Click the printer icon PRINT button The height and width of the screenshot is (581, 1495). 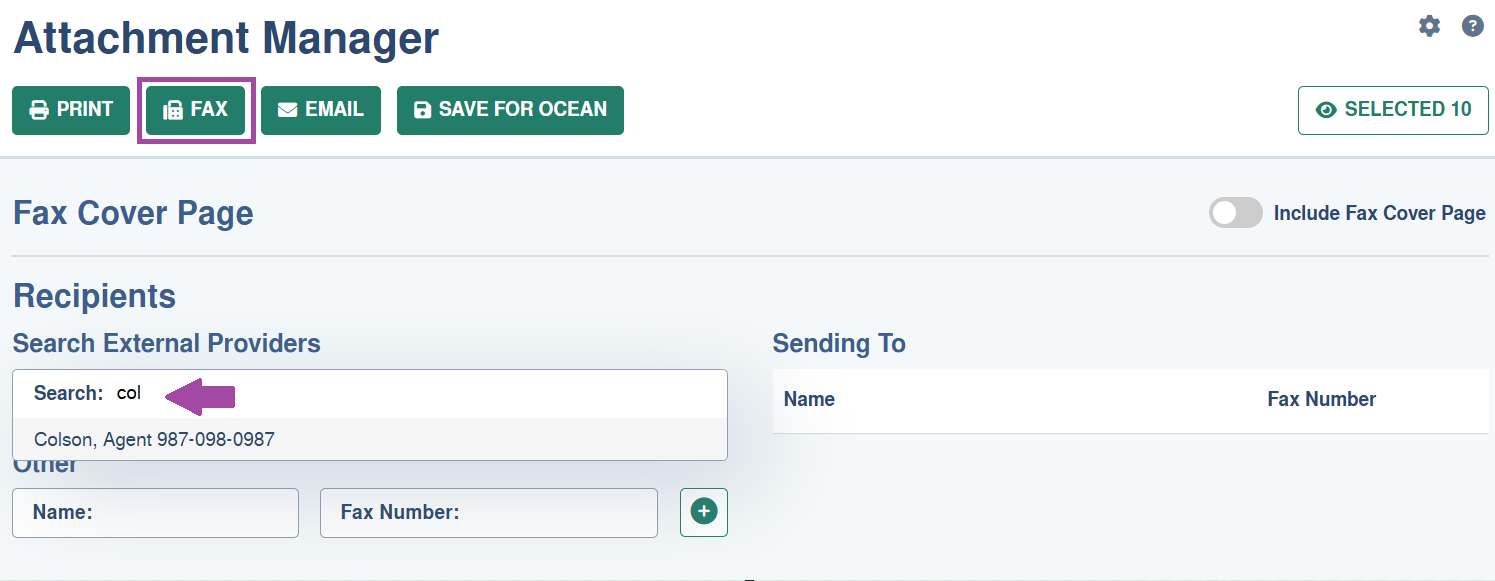[x=71, y=110]
